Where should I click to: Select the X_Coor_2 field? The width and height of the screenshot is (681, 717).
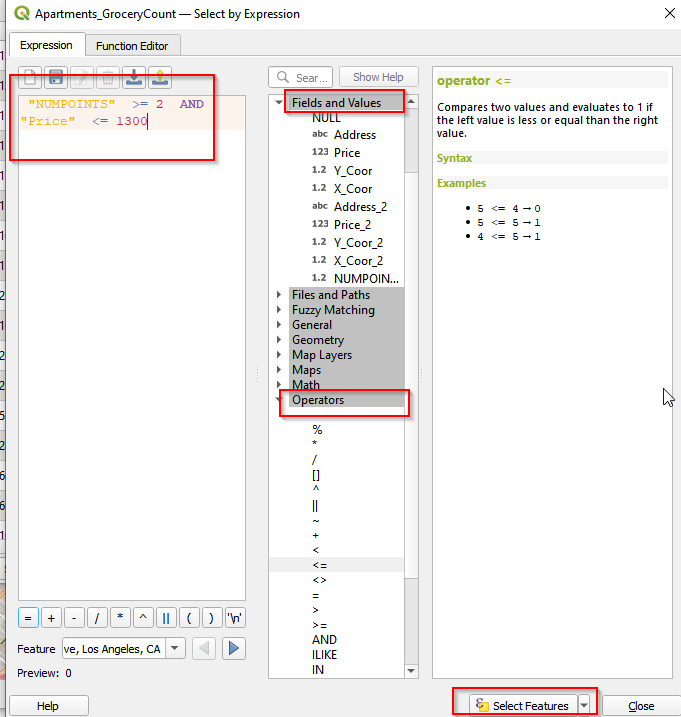pyautogui.click(x=359, y=261)
